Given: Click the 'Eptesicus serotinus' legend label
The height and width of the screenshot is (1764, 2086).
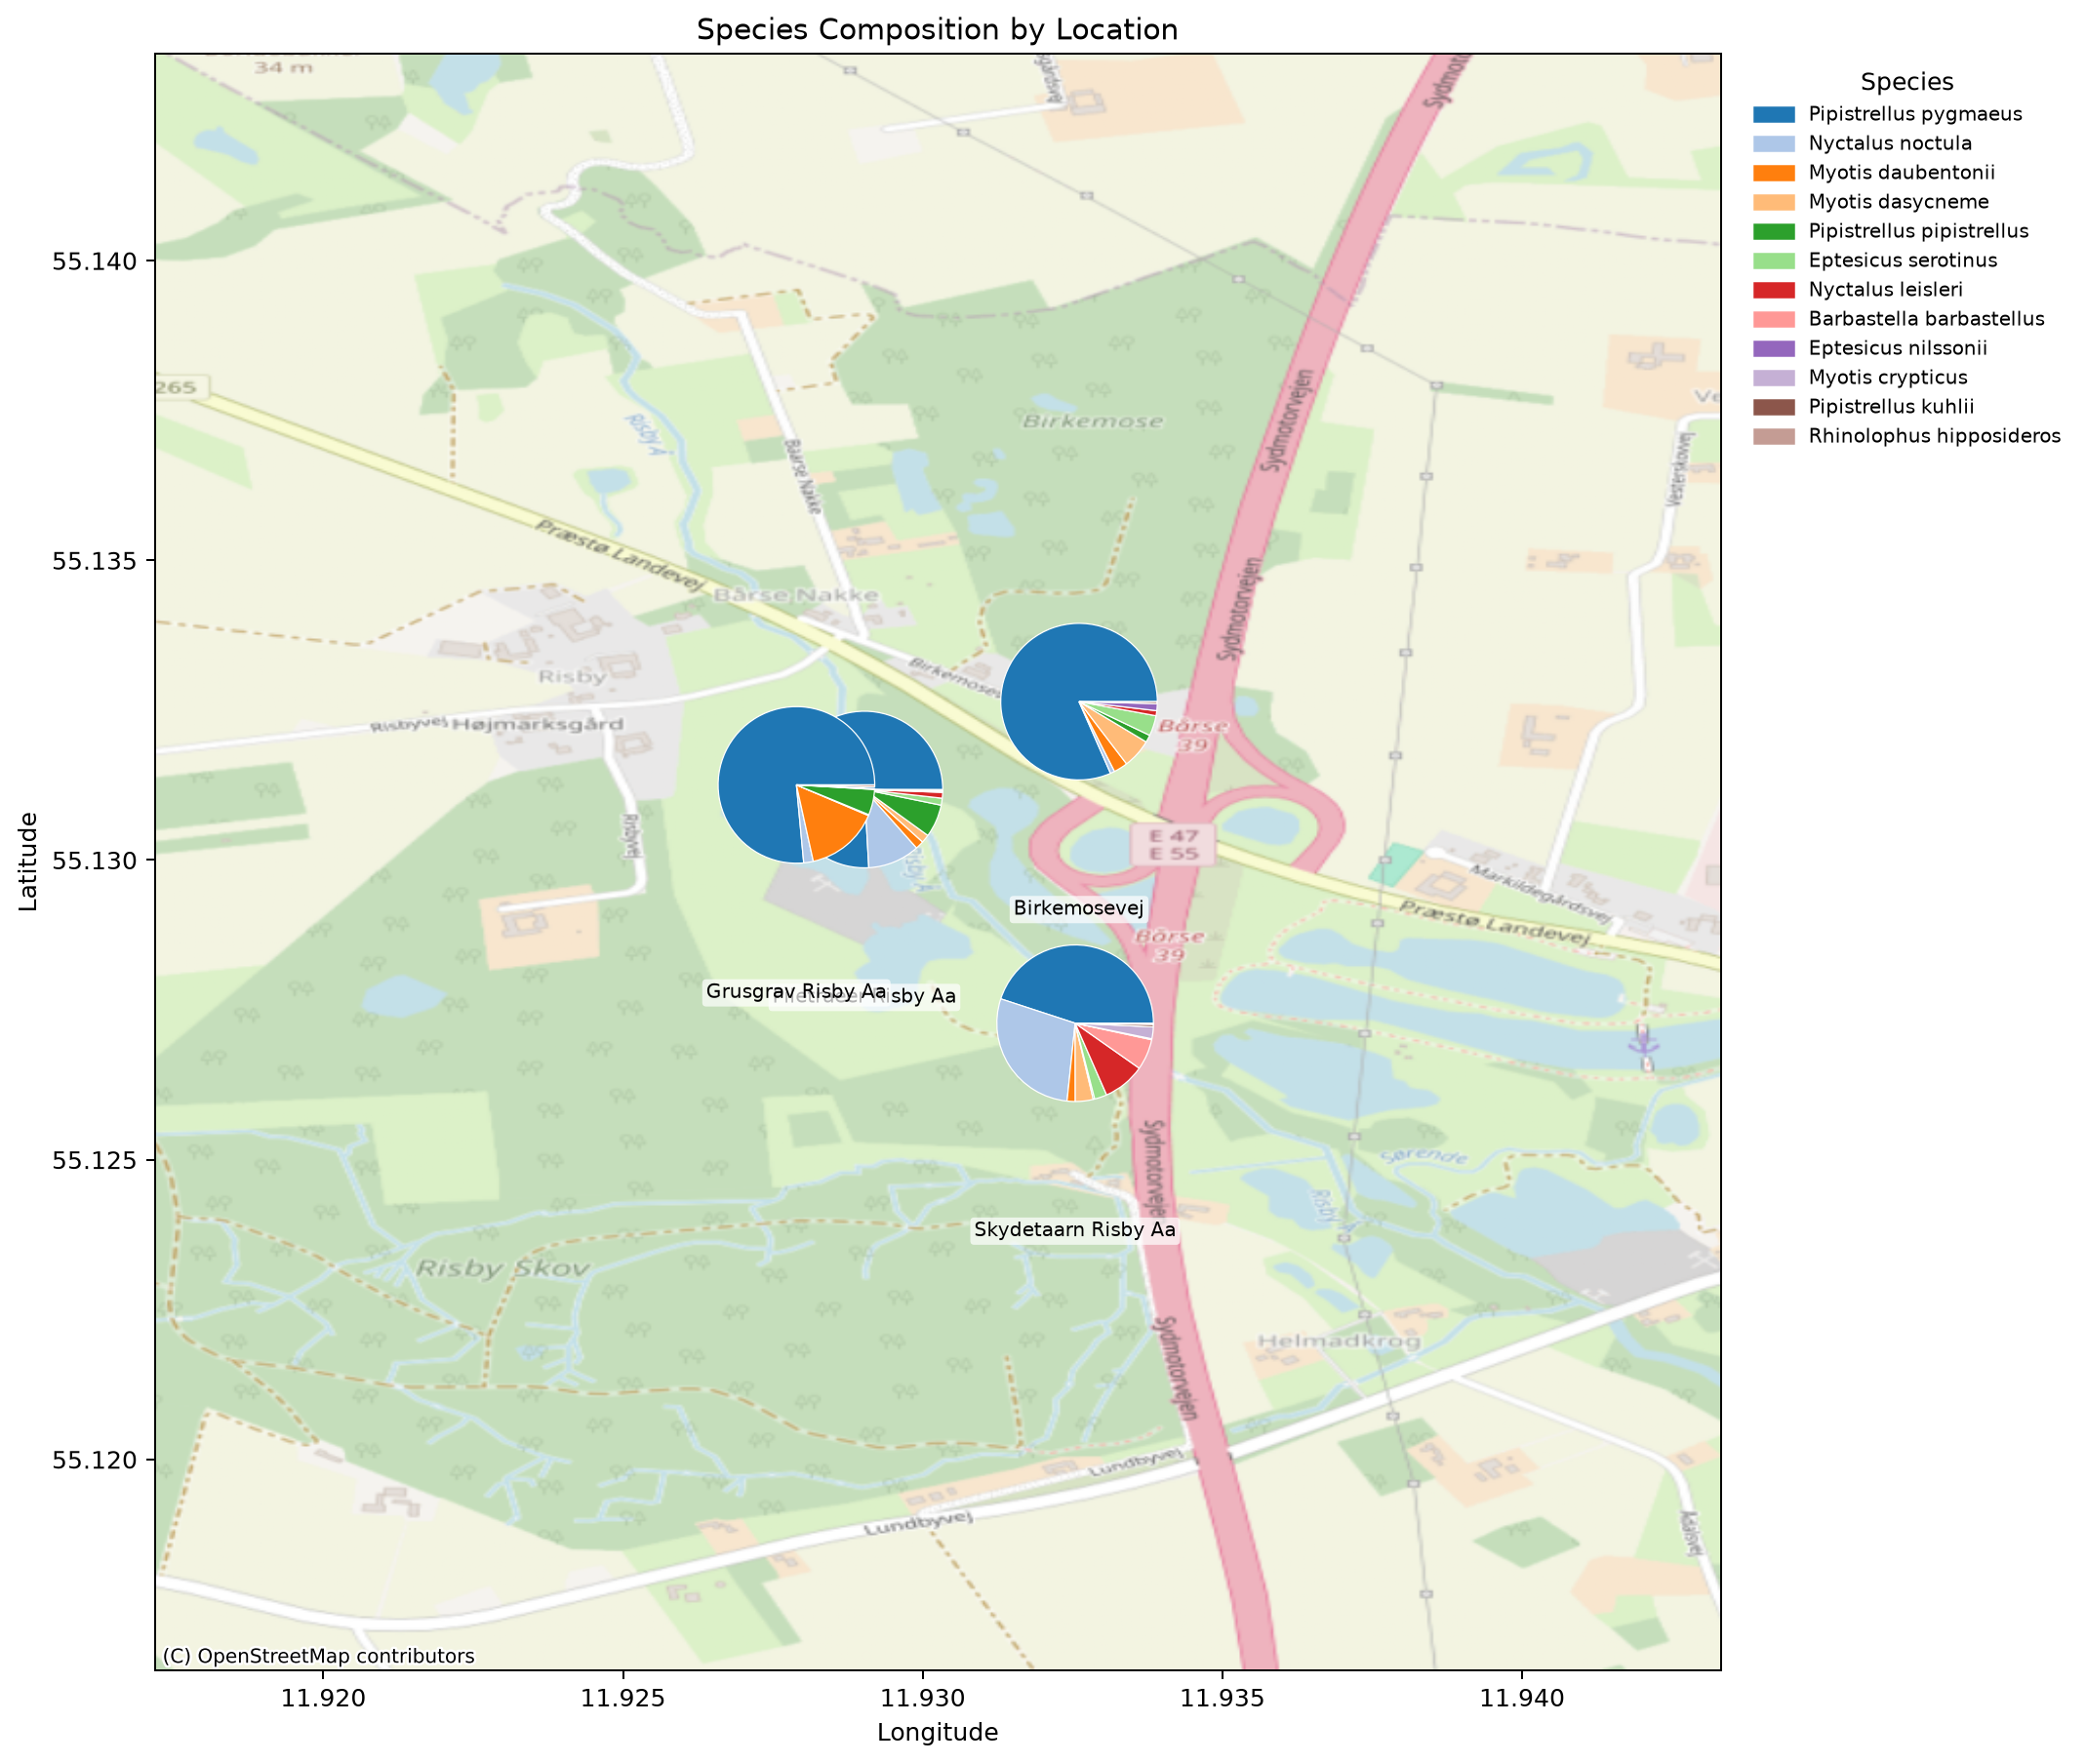Looking at the screenshot, I should [x=1902, y=260].
